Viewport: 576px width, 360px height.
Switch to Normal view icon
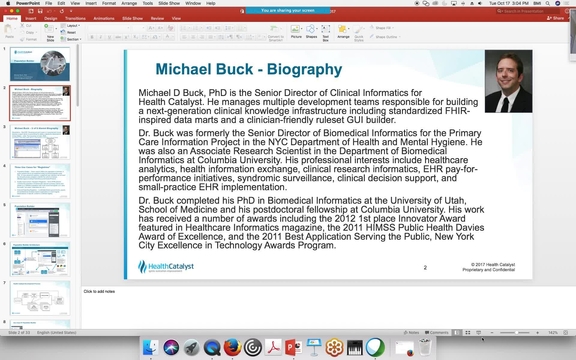pyautogui.click(x=457, y=332)
